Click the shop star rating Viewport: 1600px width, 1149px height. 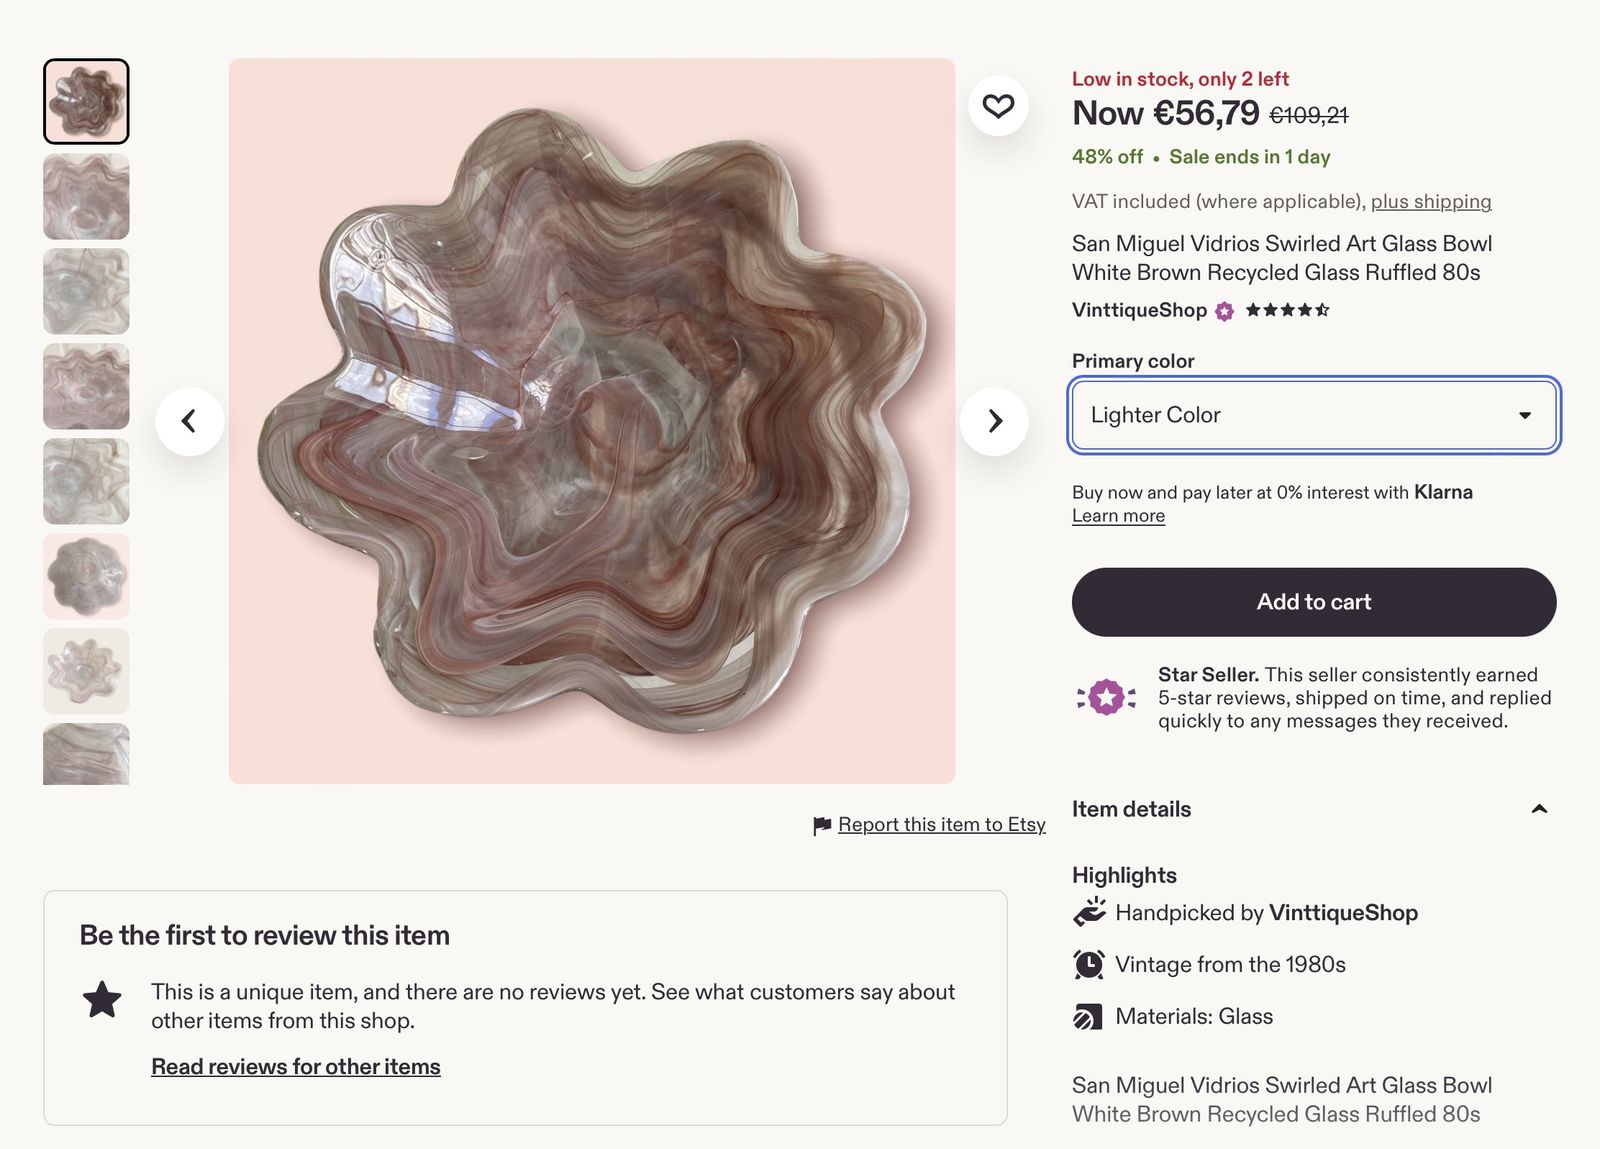pyautogui.click(x=1287, y=310)
